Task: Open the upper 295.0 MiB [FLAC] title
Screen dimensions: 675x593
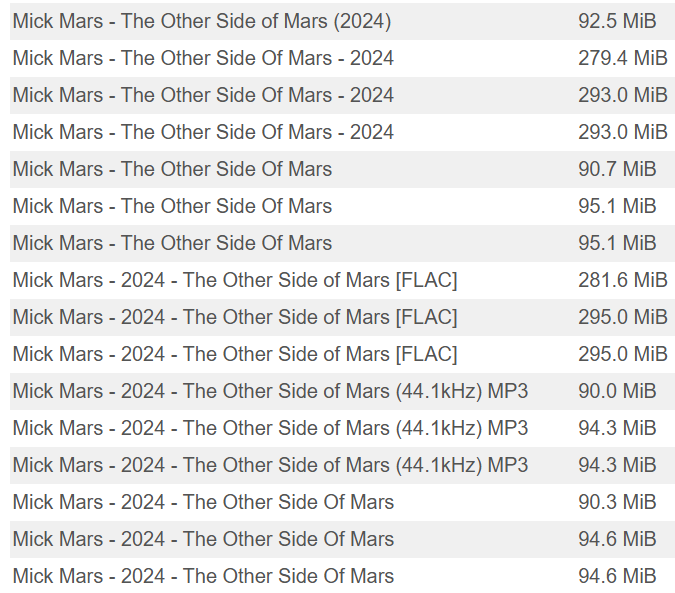Action: pyautogui.click(x=235, y=317)
